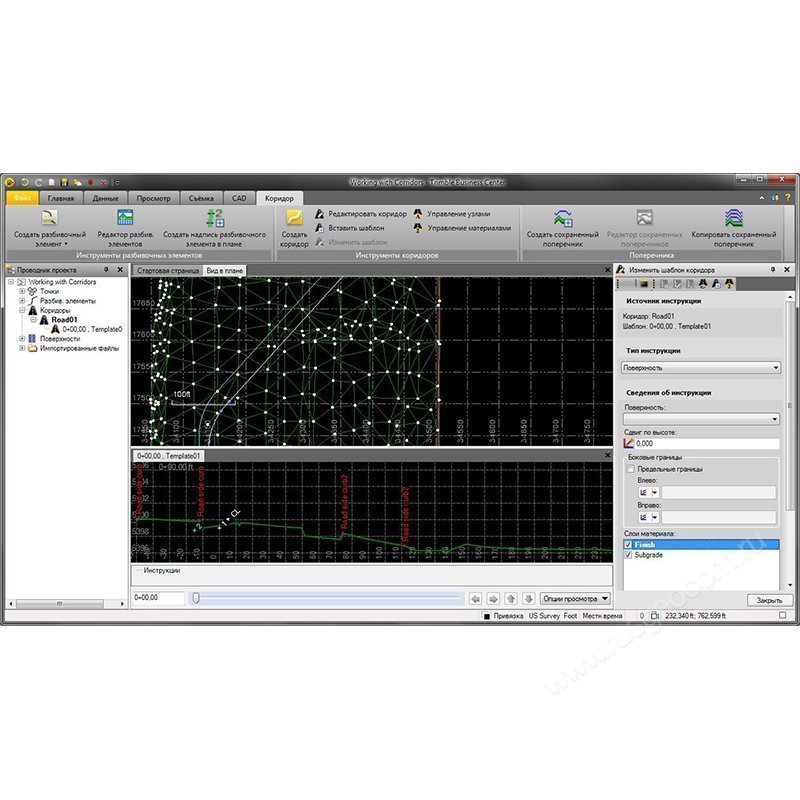Collapse the Коридоры tree node

click(x=23, y=310)
